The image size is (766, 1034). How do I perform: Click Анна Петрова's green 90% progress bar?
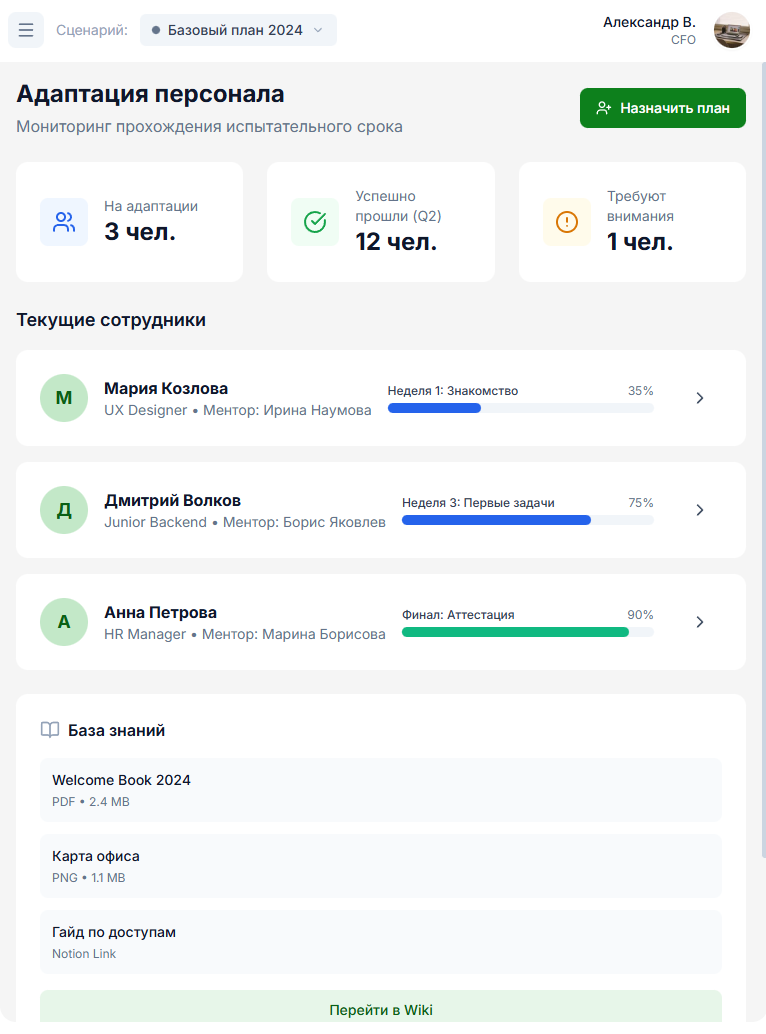pos(516,632)
